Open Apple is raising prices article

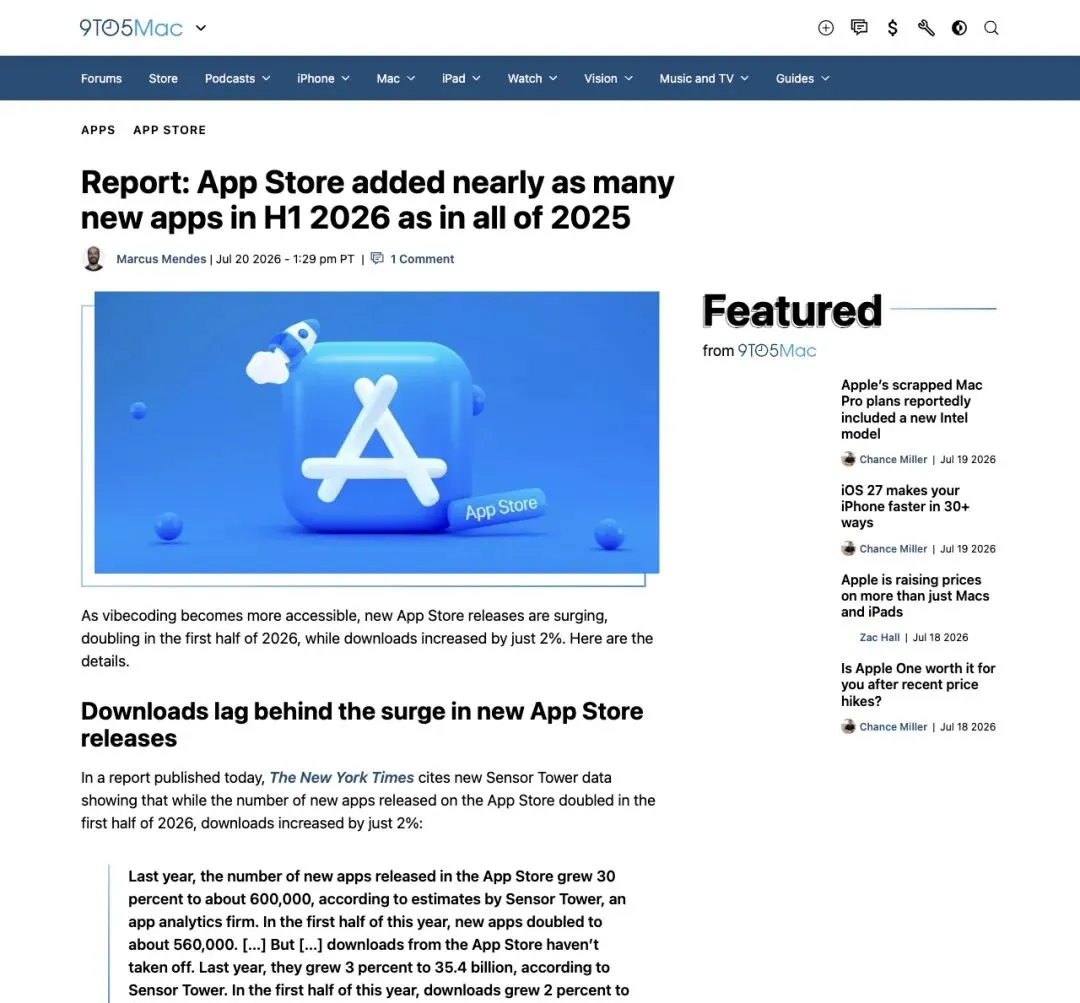coord(915,596)
